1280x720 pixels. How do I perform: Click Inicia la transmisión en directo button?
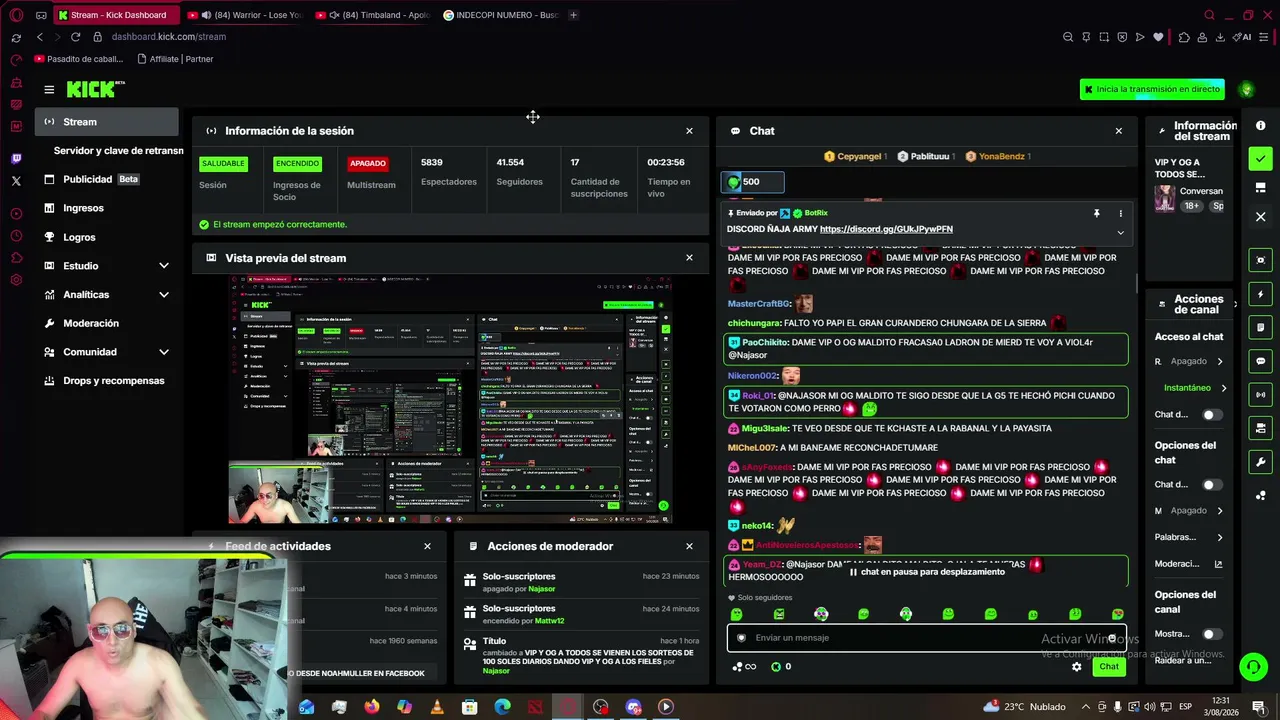1152,89
